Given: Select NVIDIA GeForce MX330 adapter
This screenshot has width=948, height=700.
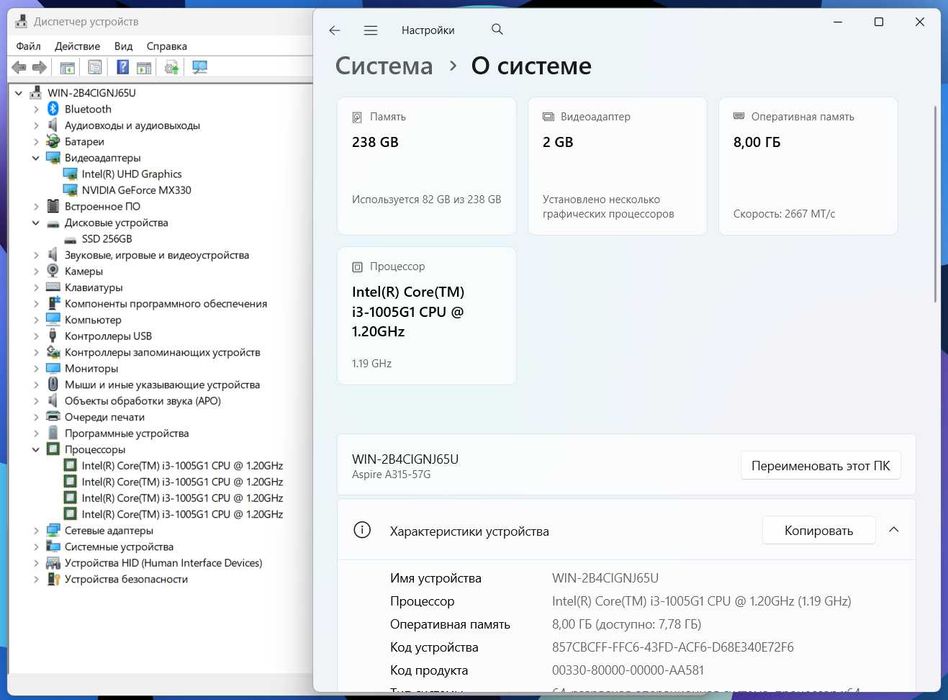Looking at the screenshot, I should (137, 190).
